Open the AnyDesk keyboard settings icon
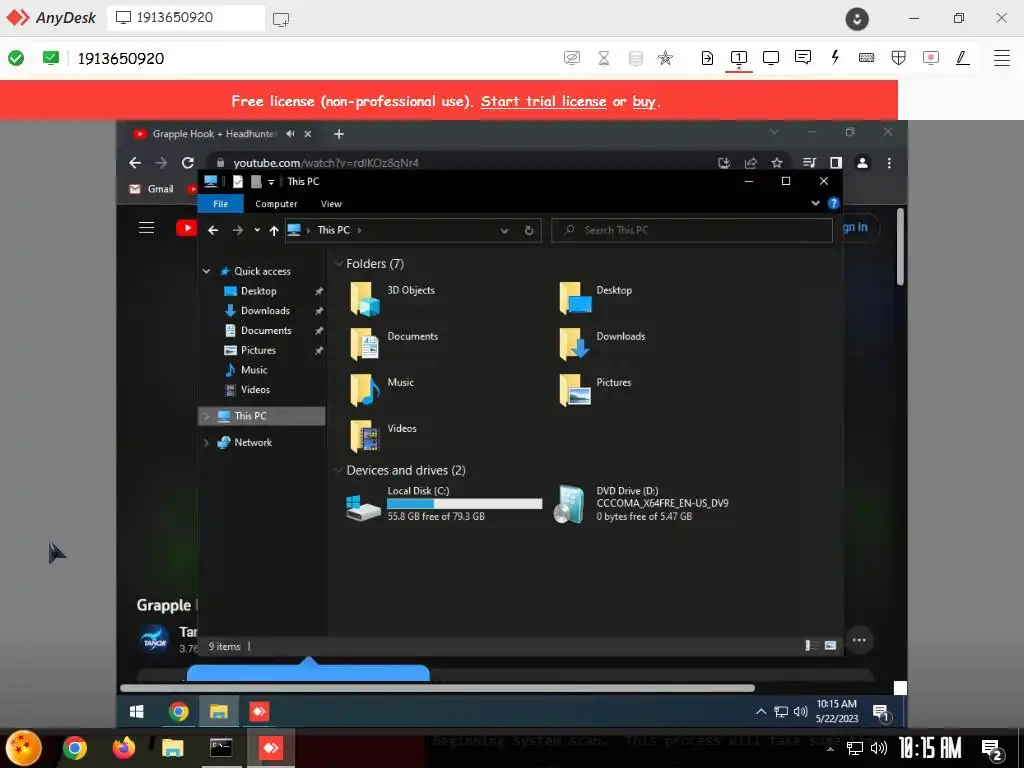The width and height of the screenshot is (1024, 768). [x=867, y=57]
